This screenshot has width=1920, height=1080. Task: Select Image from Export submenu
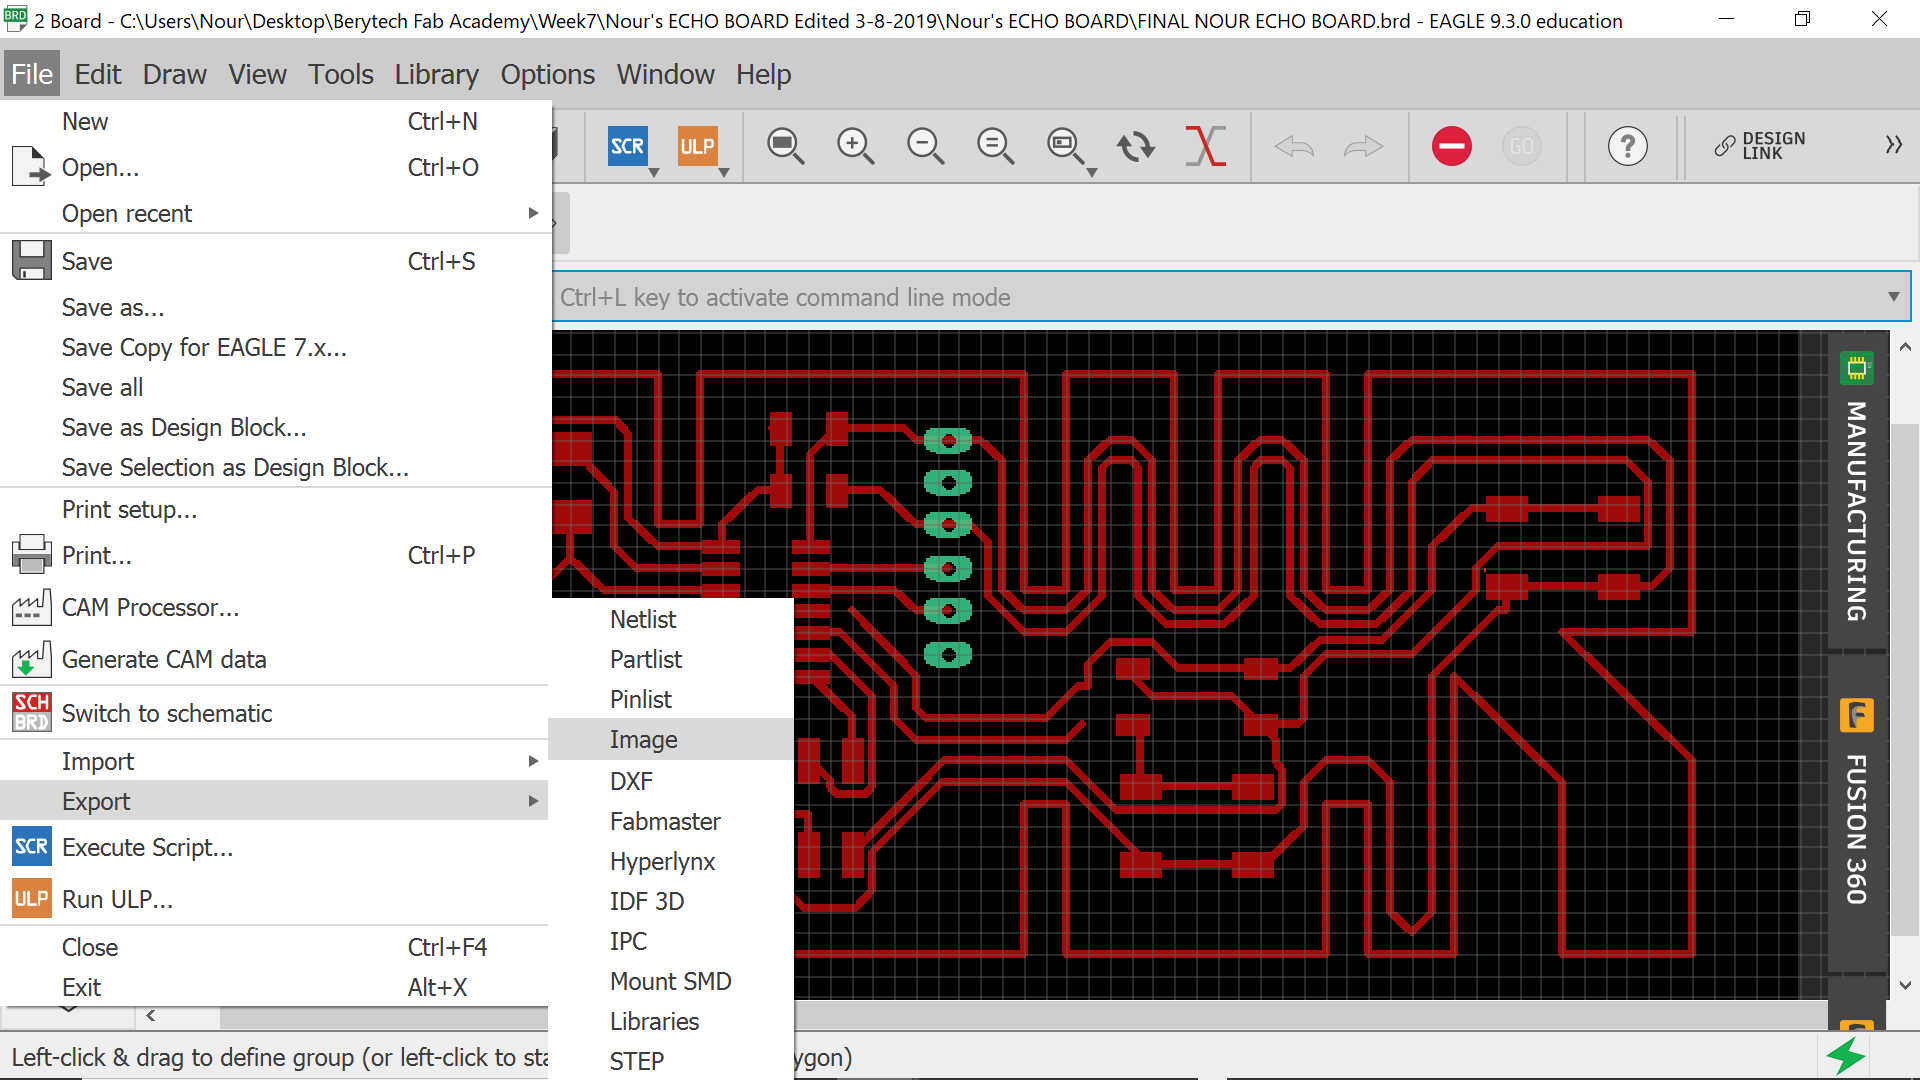pos(644,740)
